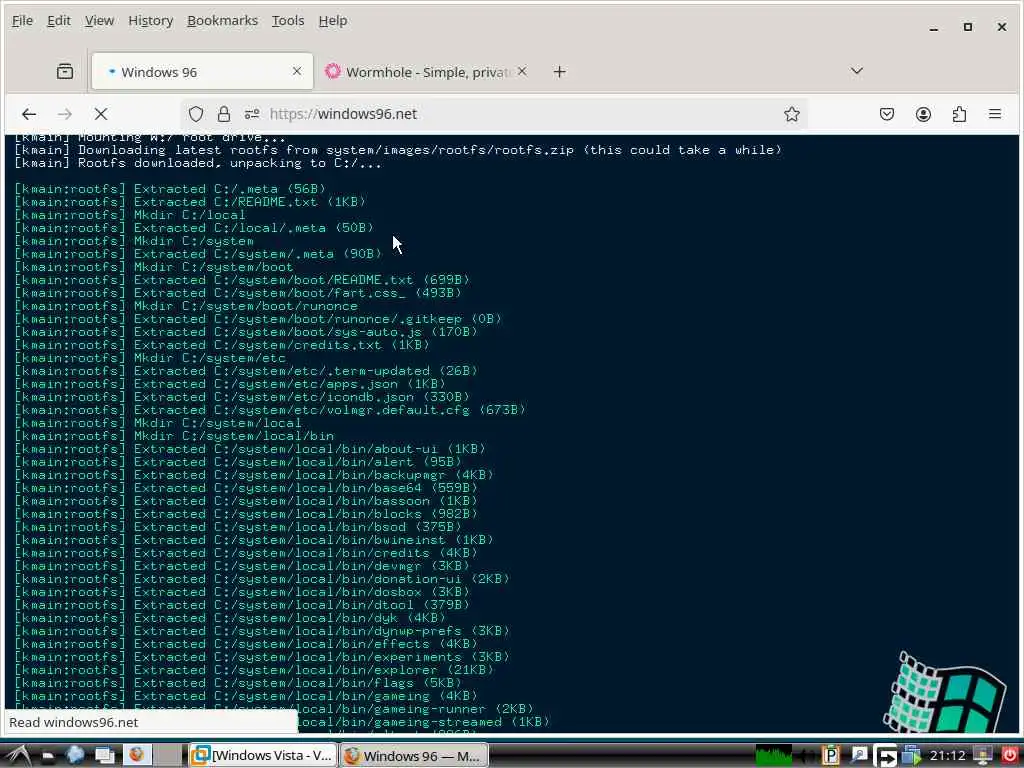Open the Firefox account icon

tap(923, 114)
